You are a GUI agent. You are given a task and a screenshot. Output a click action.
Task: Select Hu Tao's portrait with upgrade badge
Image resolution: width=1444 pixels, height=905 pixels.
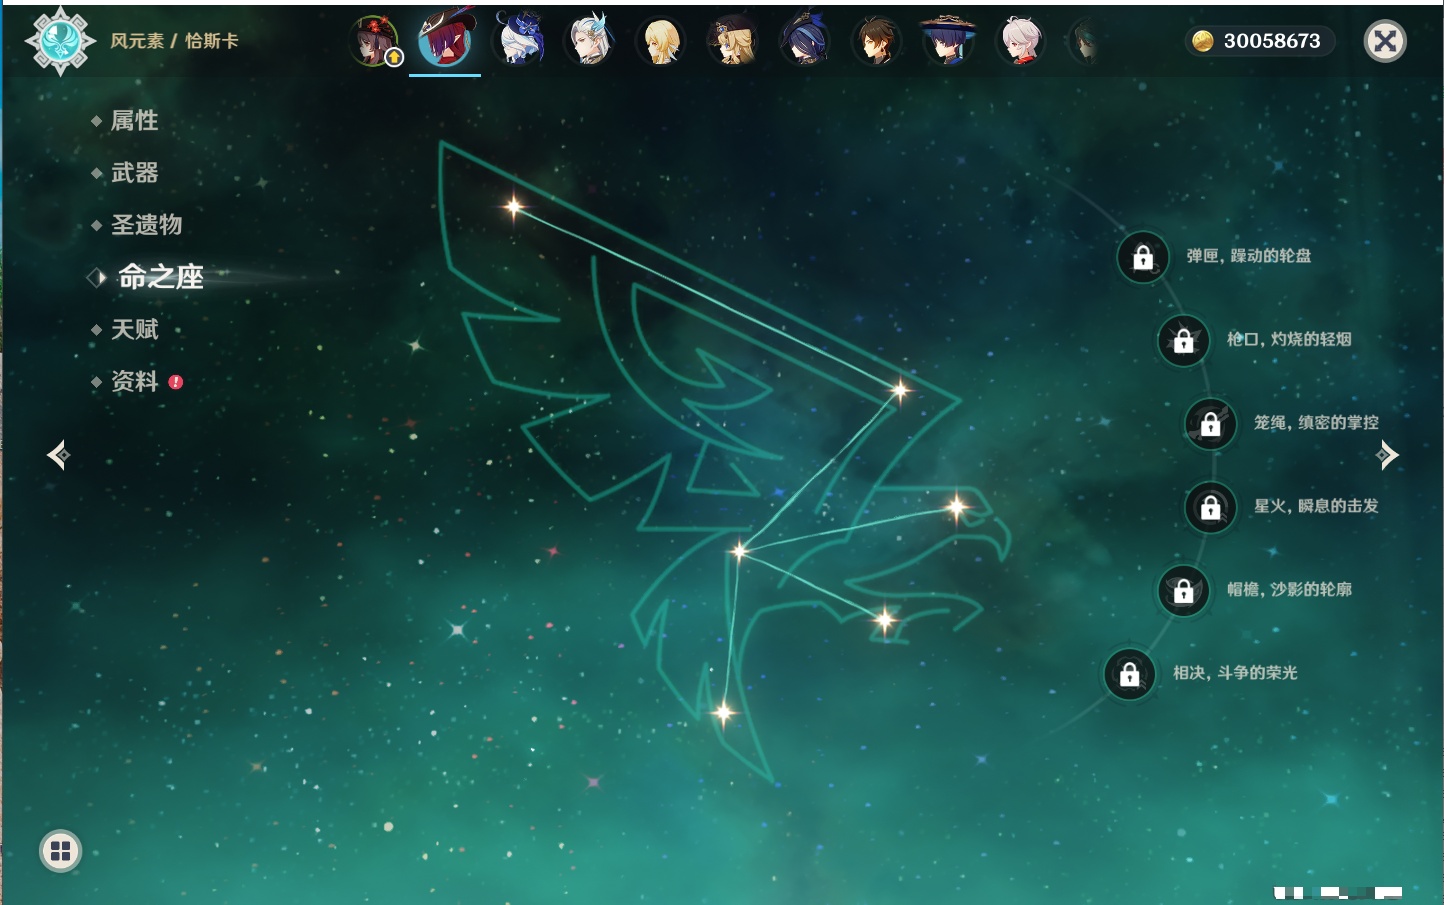376,41
